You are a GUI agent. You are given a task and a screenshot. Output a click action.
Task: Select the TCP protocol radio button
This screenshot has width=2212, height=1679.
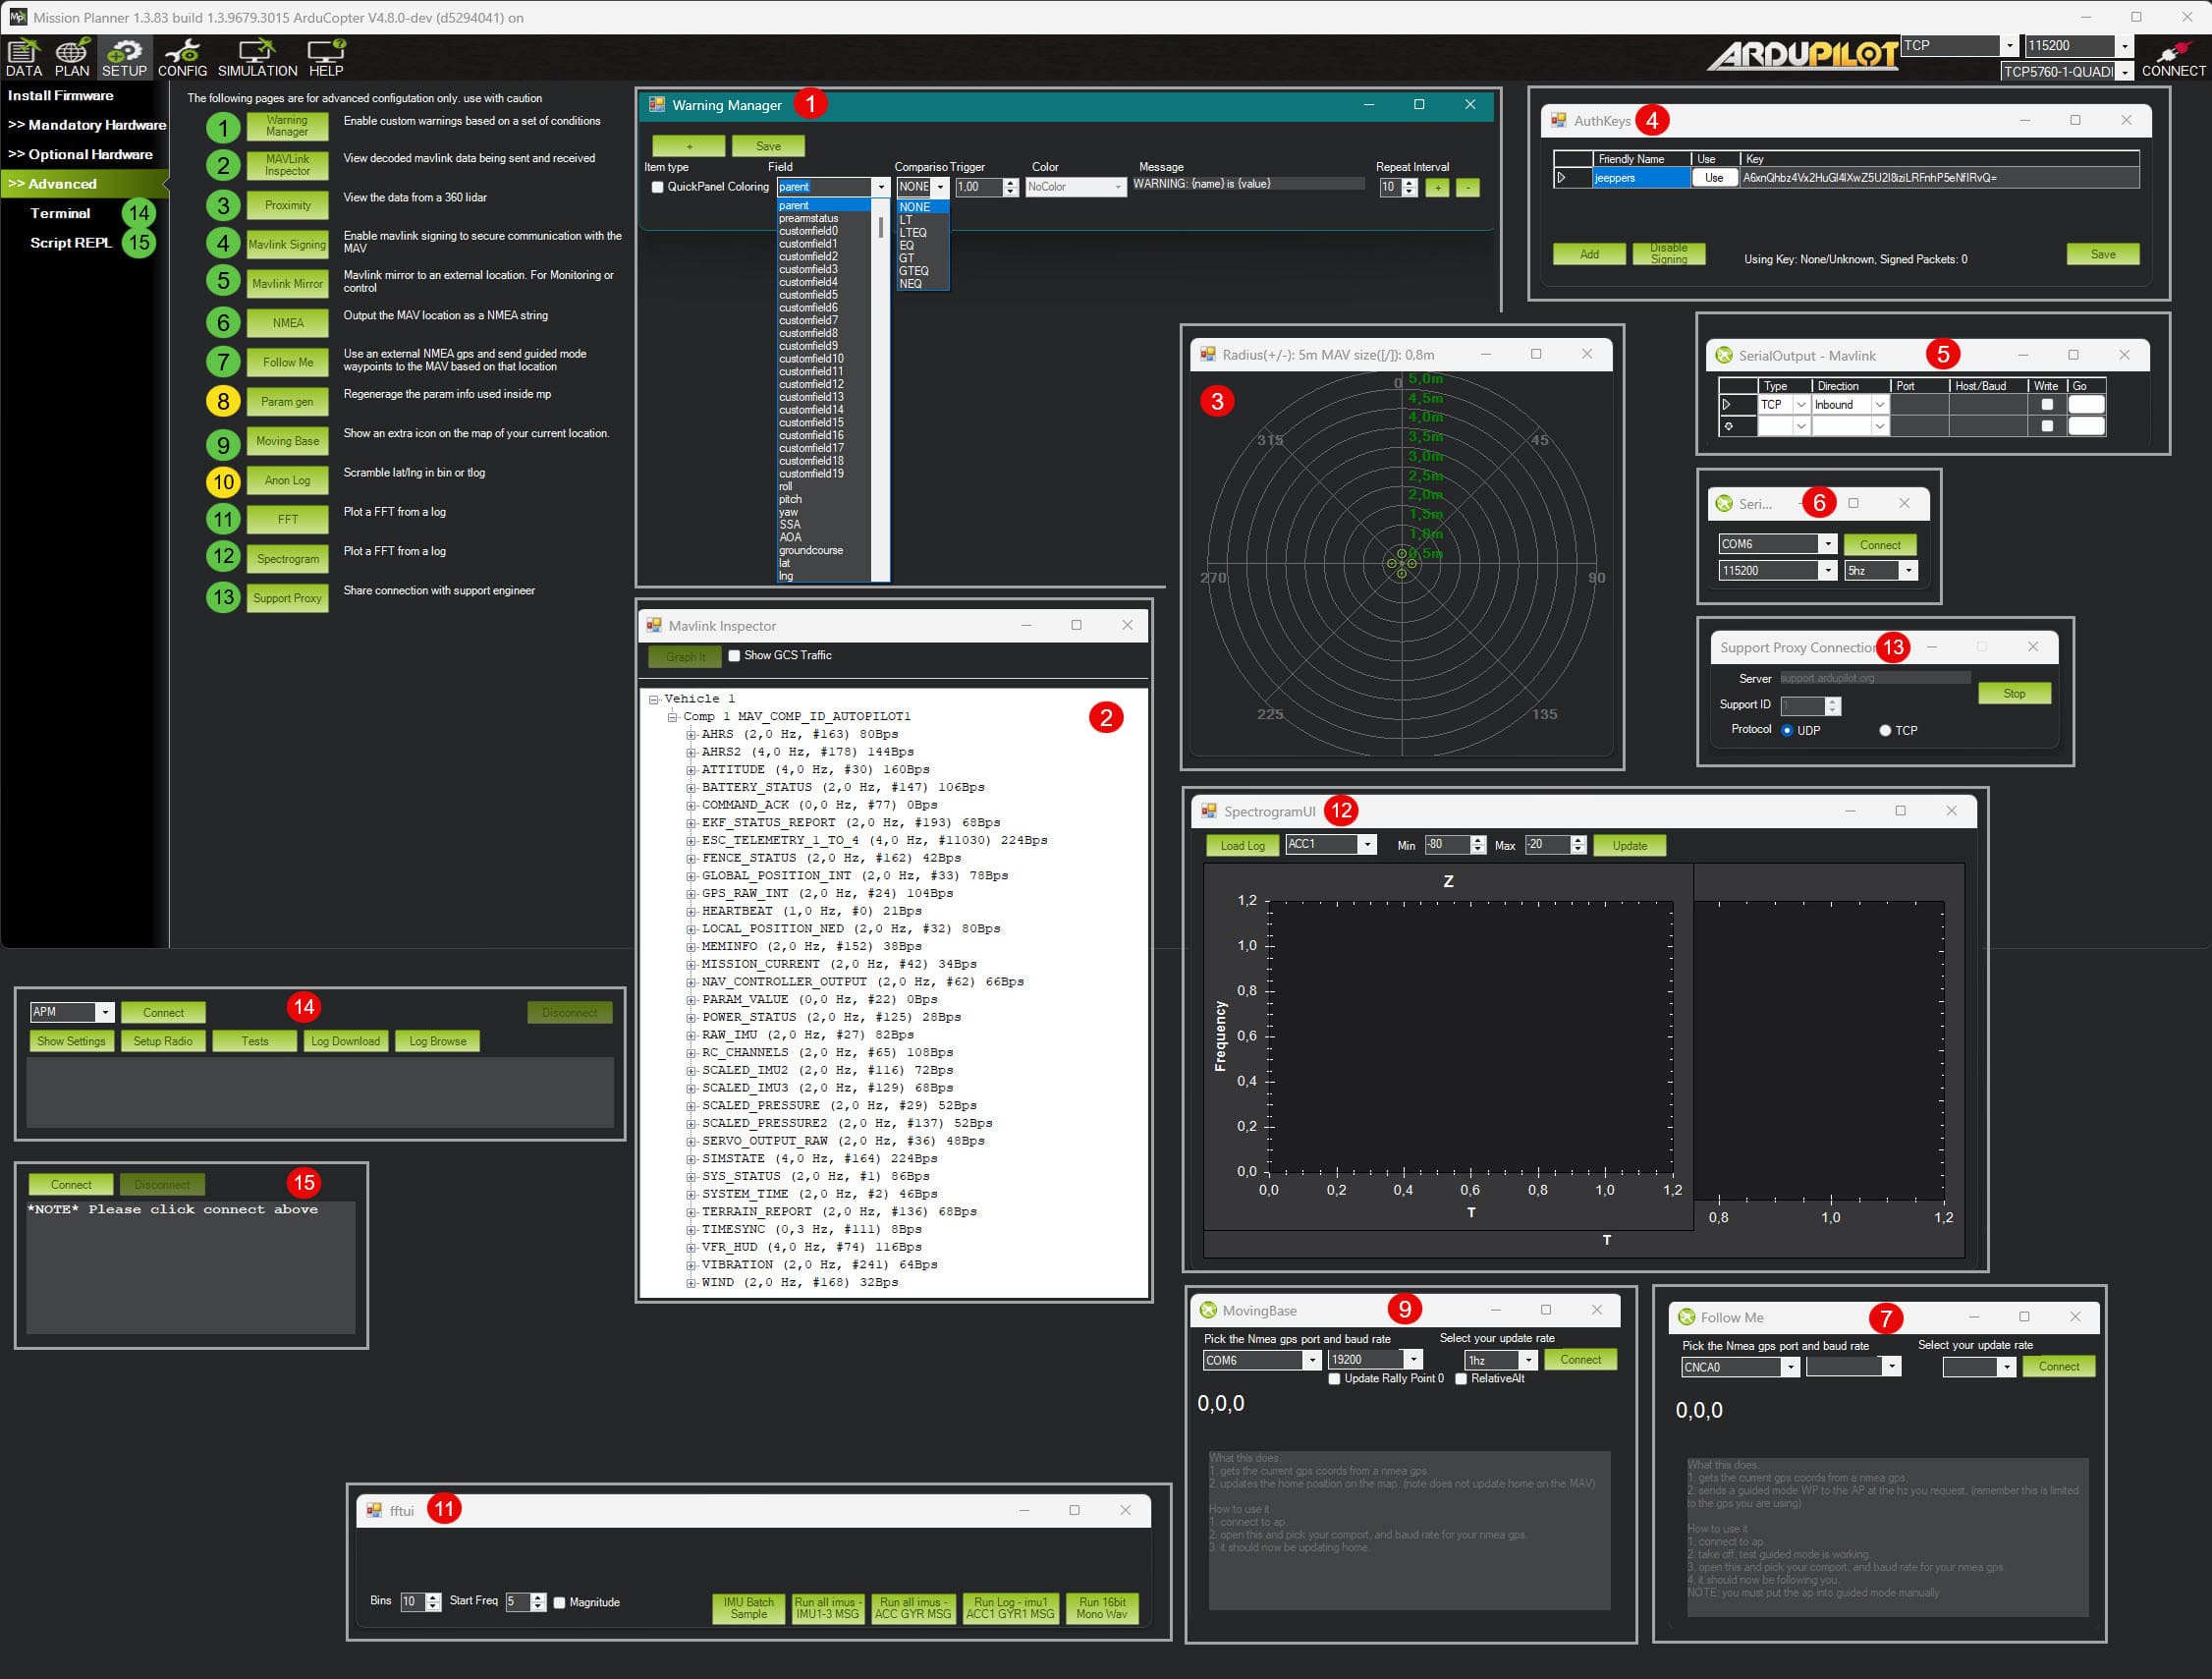(x=1884, y=730)
